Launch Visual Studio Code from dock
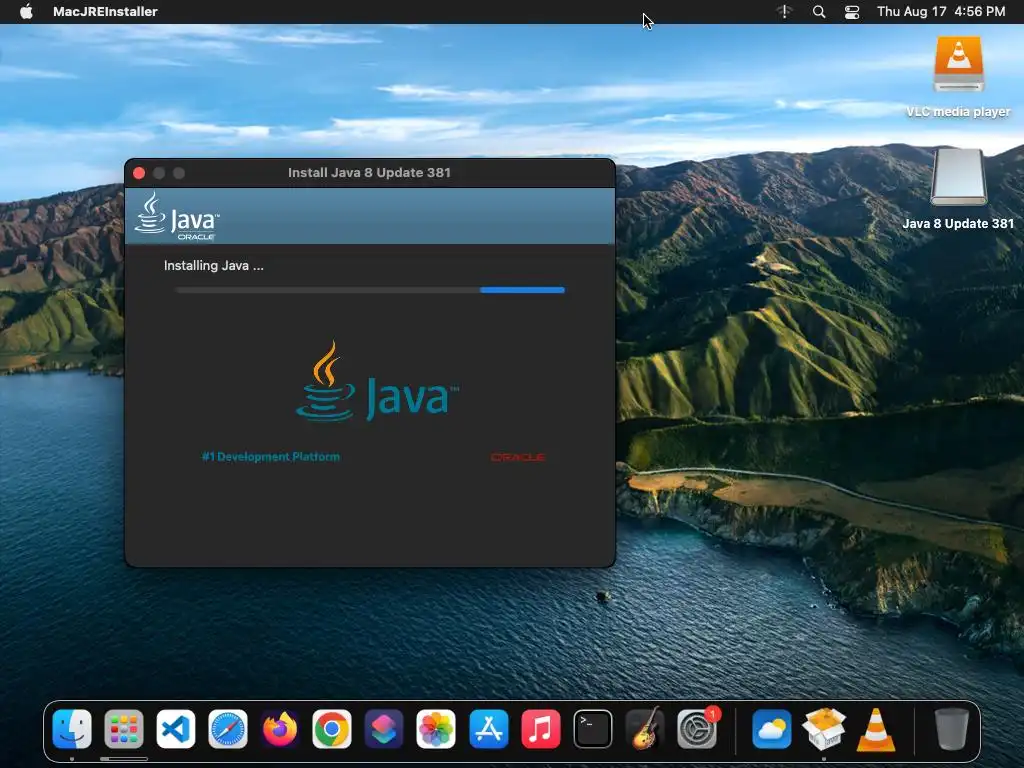1024x768 pixels. click(176, 729)
